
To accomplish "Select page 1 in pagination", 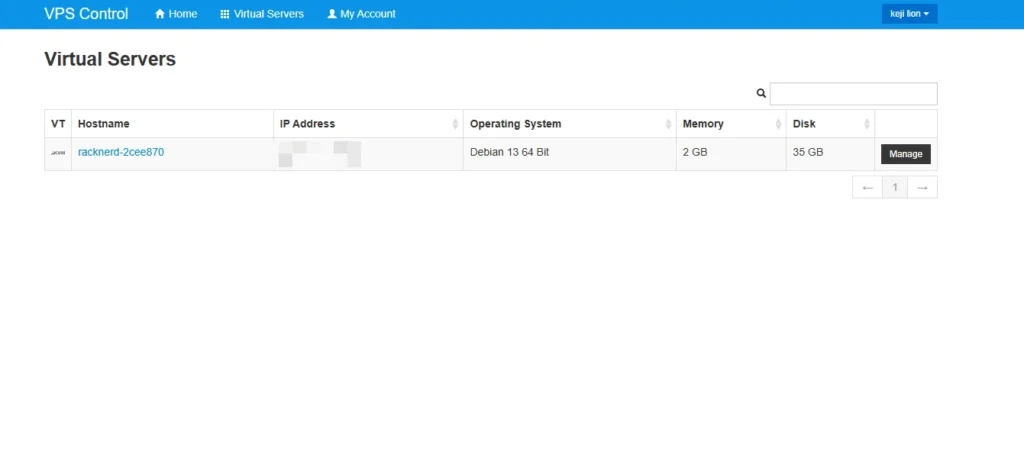I will click(895, 187).
